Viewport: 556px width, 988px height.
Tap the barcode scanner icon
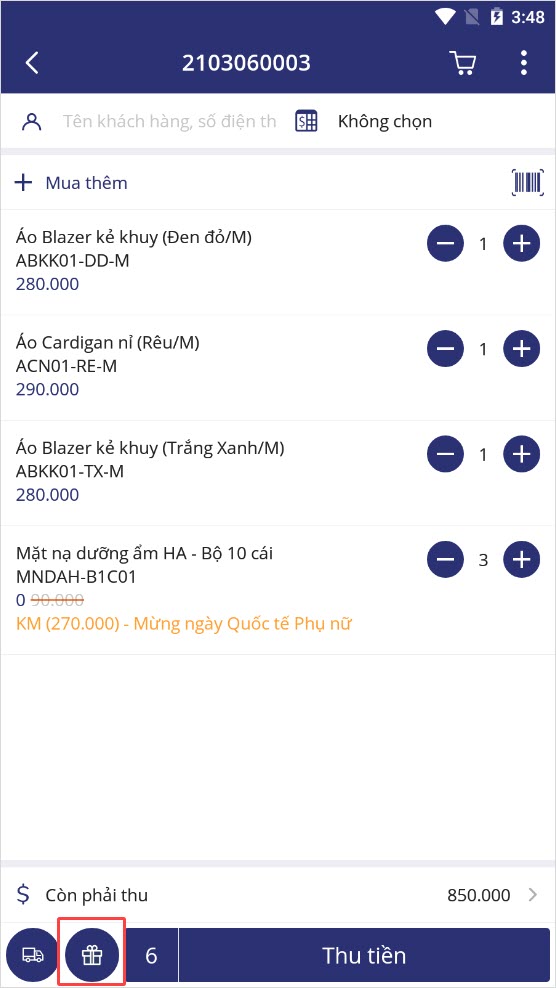pyautogui.click(x=527, y=183)
